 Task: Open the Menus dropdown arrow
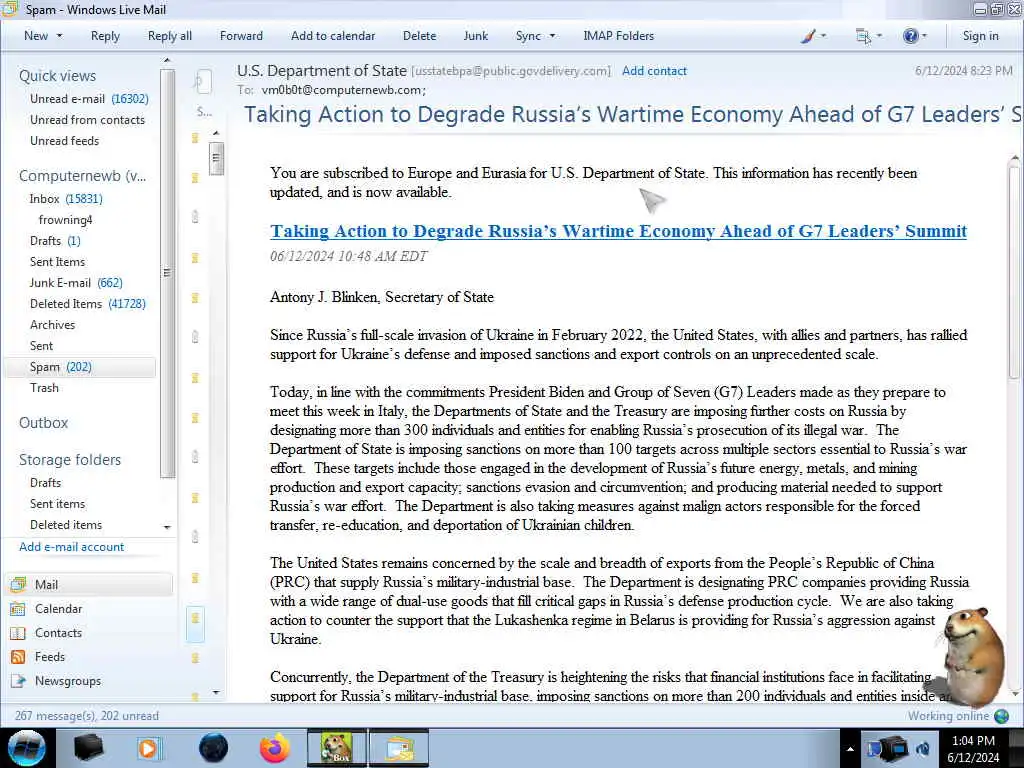(879, 36)
